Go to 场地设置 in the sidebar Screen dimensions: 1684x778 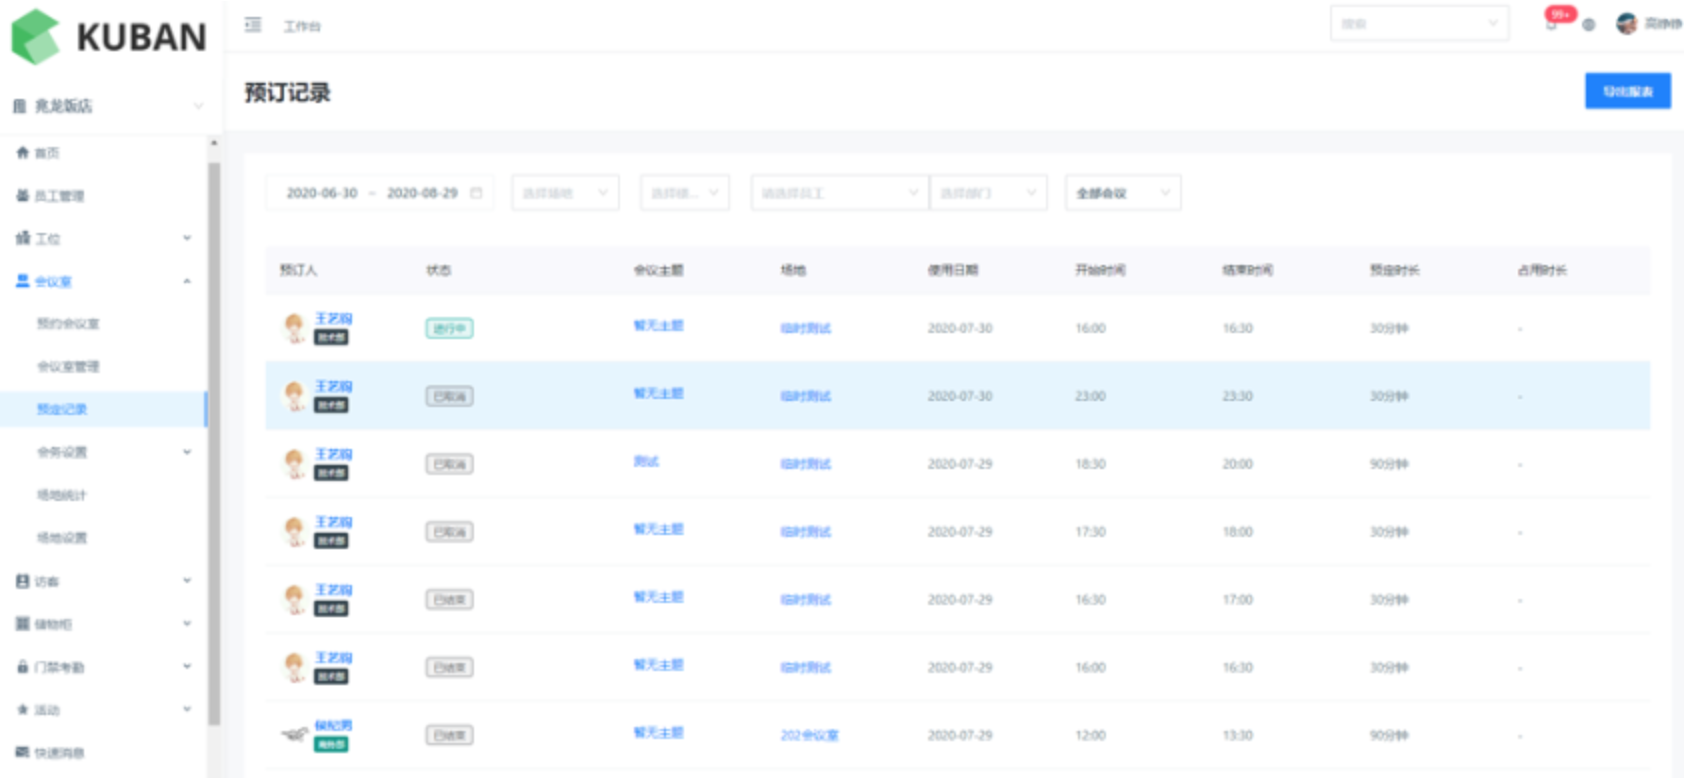point(62,538)
